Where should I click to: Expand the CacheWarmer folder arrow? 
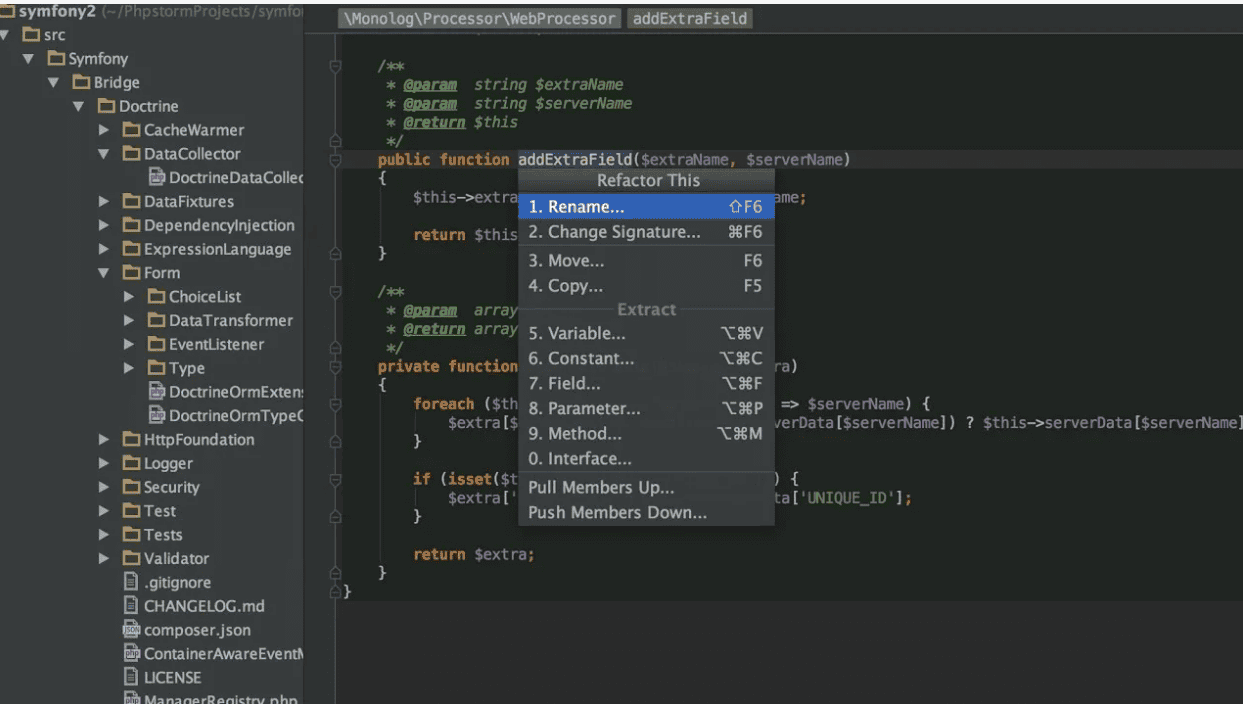[104, 130]
